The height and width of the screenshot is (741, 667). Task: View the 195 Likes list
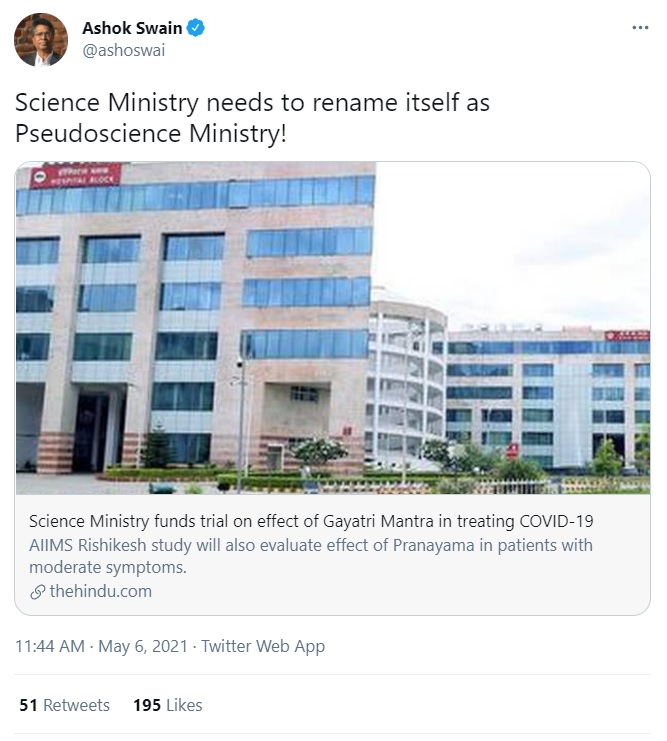(167, 705)
